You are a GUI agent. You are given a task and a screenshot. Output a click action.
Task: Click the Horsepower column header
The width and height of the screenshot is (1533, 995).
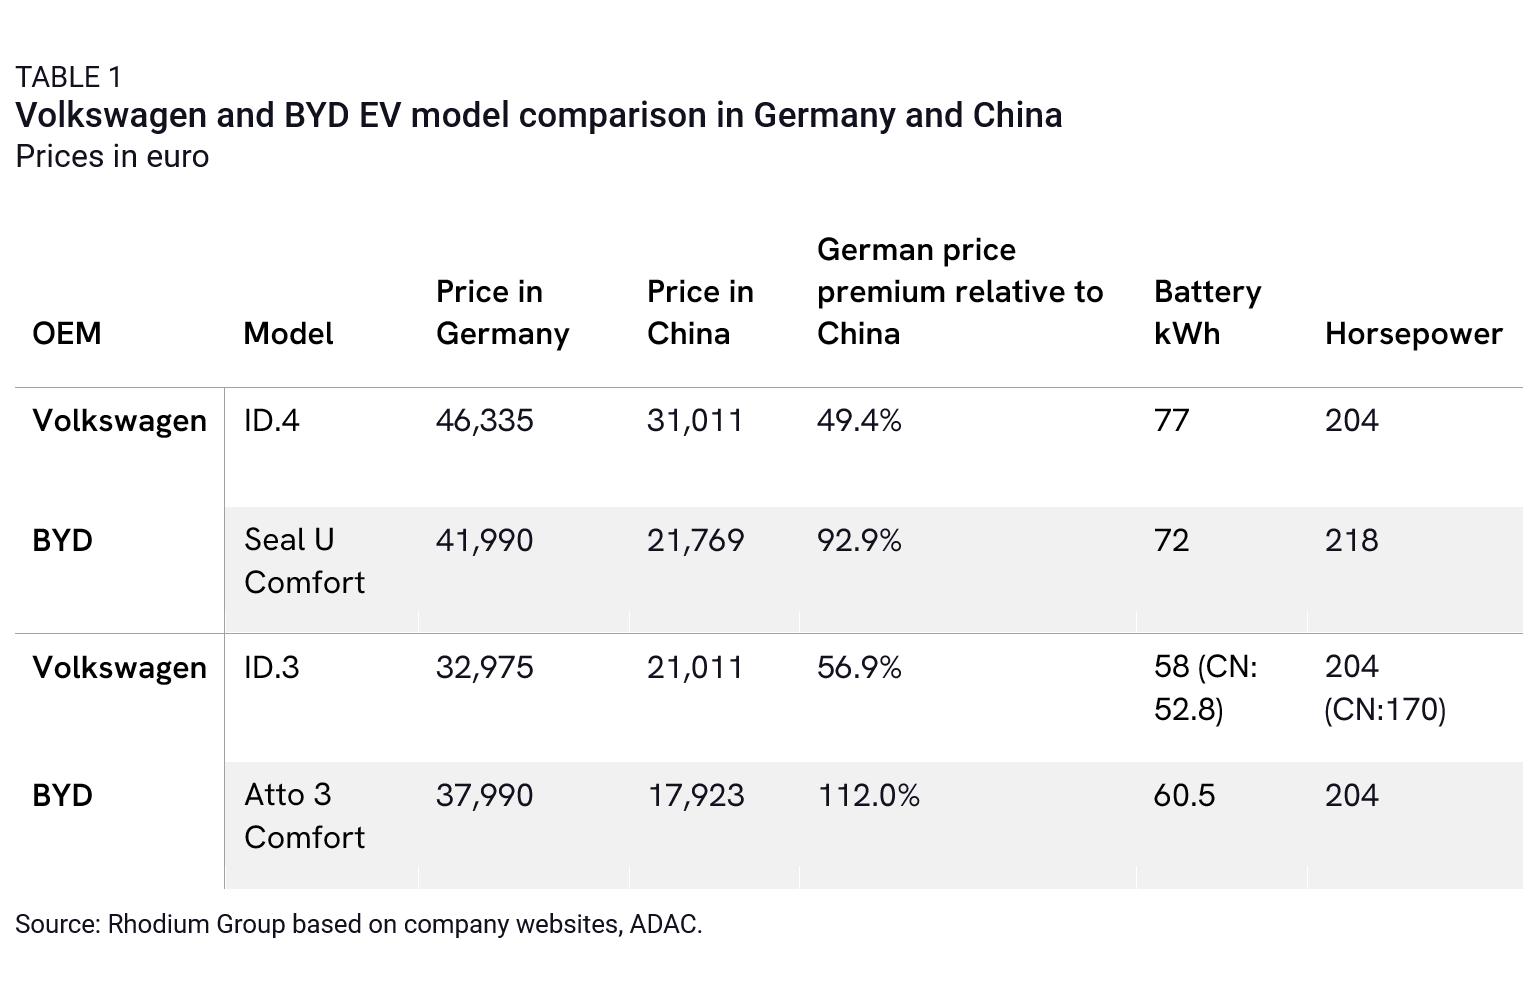1413,333
